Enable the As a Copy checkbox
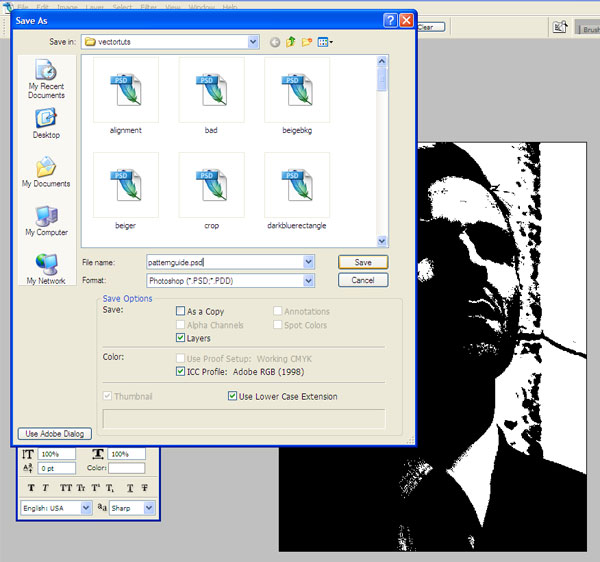The height and width of the screenshot is (562, 600). (x=180, y=311)
